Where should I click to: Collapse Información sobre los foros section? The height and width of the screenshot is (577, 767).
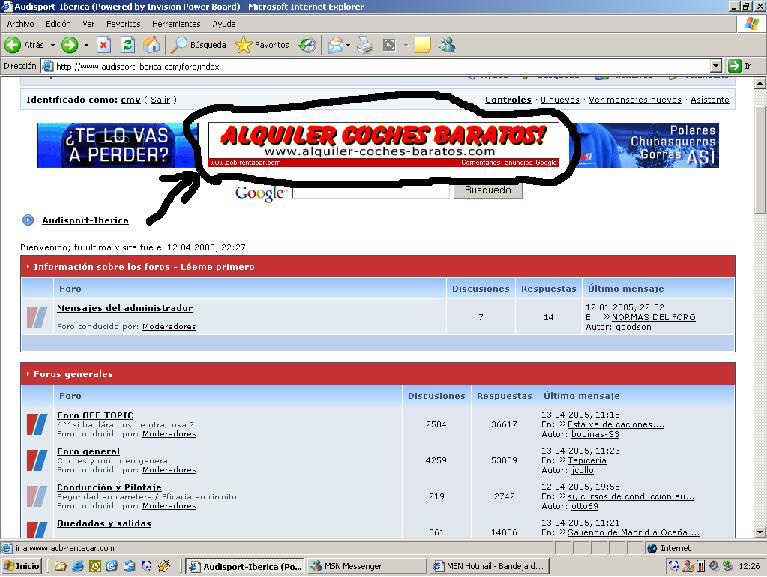click(x=28, y=267)
